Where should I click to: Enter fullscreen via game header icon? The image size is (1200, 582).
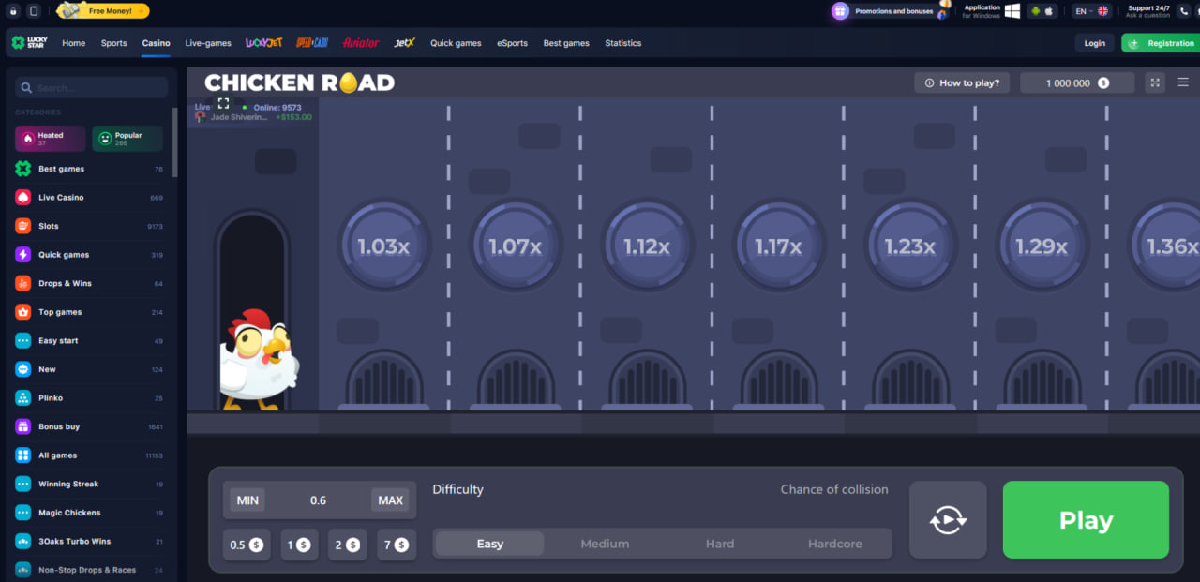1155,83
